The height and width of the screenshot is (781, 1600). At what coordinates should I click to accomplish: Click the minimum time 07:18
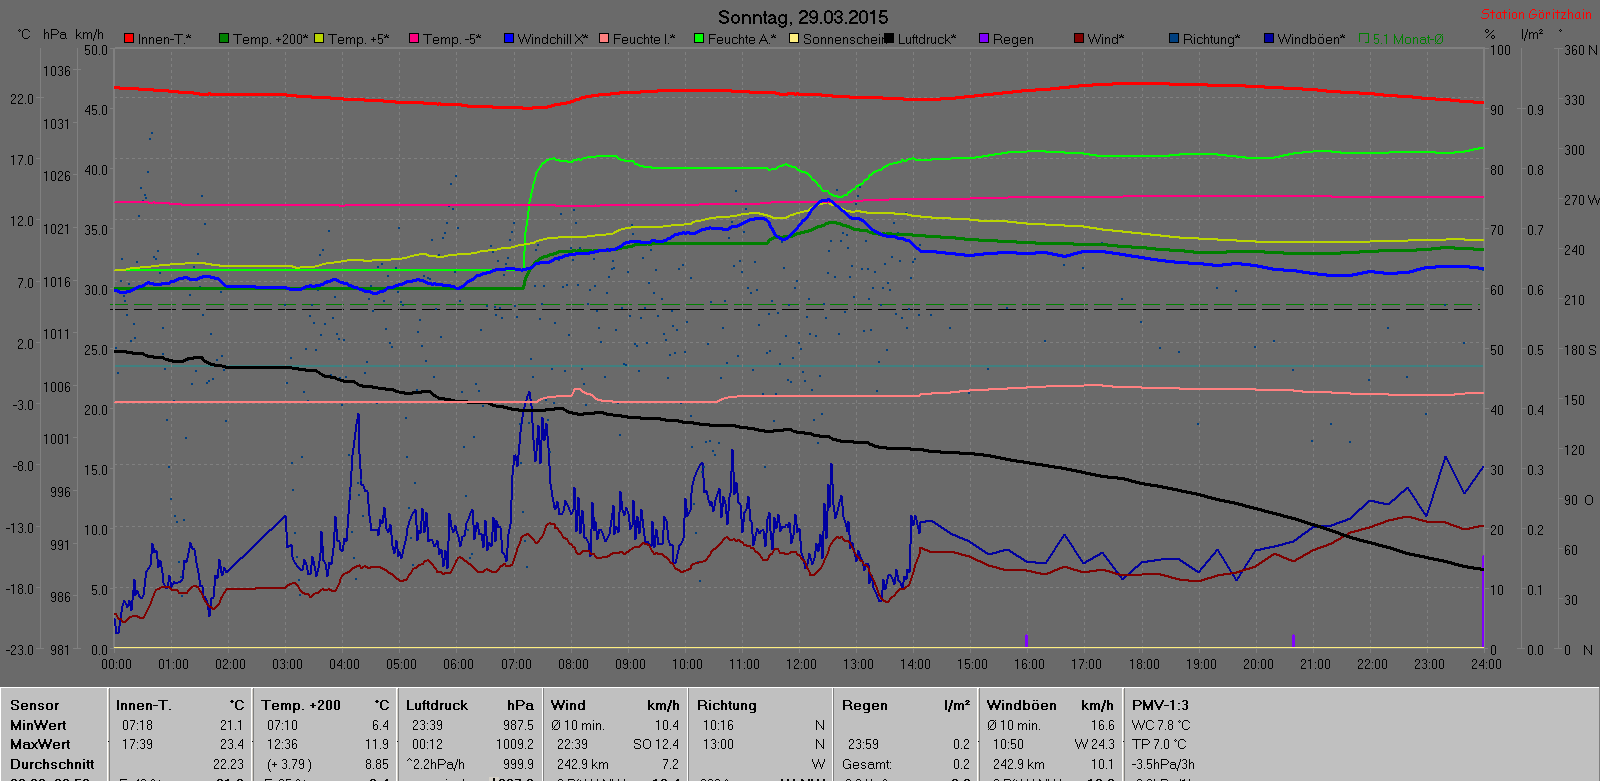(137, 725)
